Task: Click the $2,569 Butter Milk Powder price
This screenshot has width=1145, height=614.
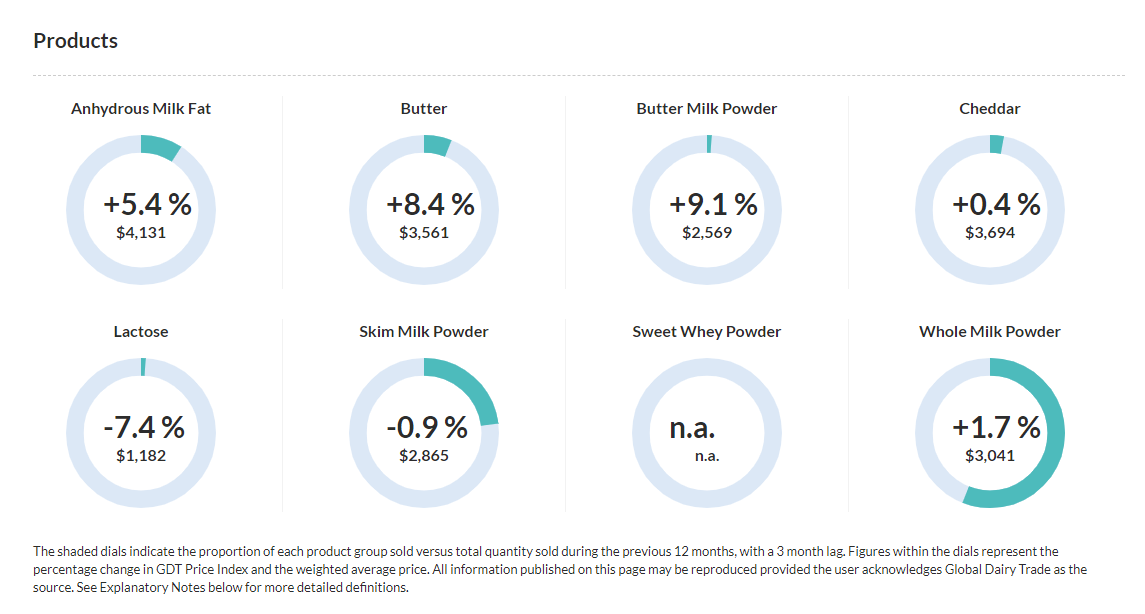Action: pos(707,233)
